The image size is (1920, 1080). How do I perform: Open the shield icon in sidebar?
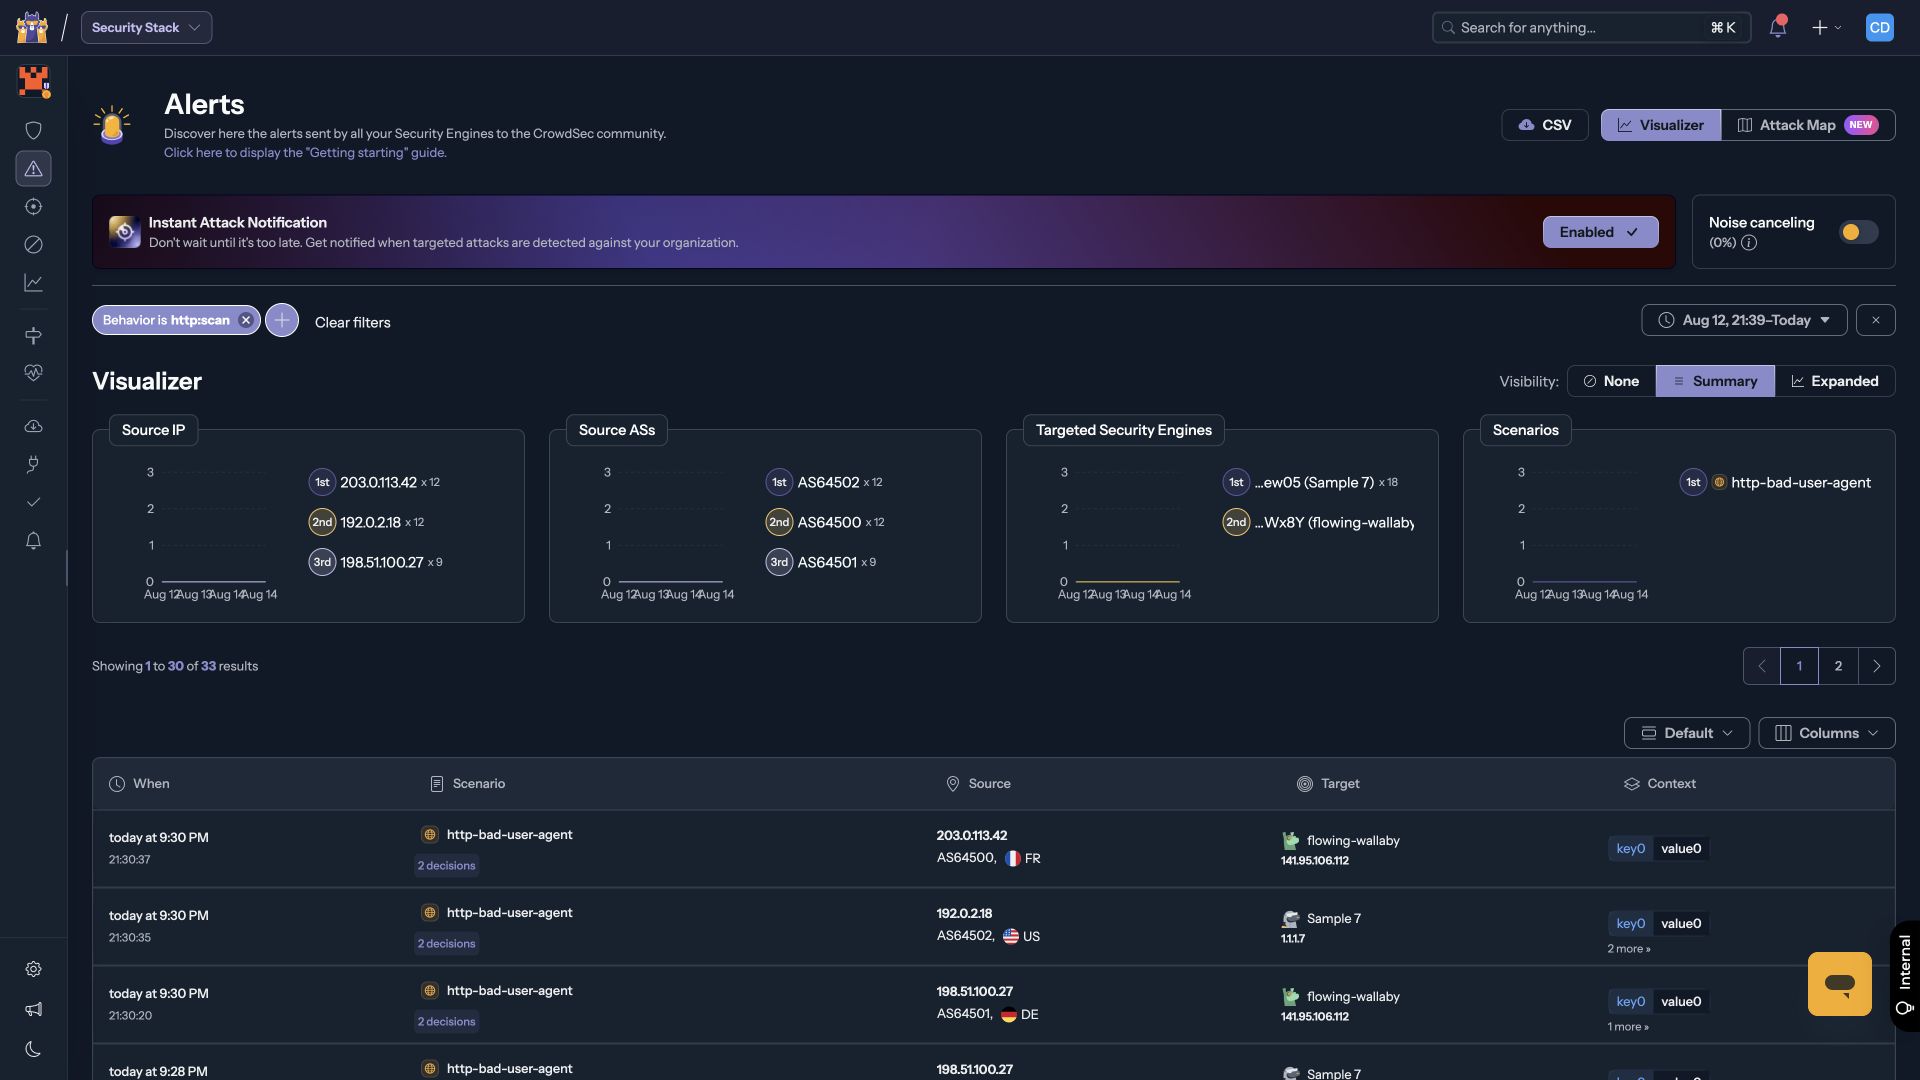point(33,130)
